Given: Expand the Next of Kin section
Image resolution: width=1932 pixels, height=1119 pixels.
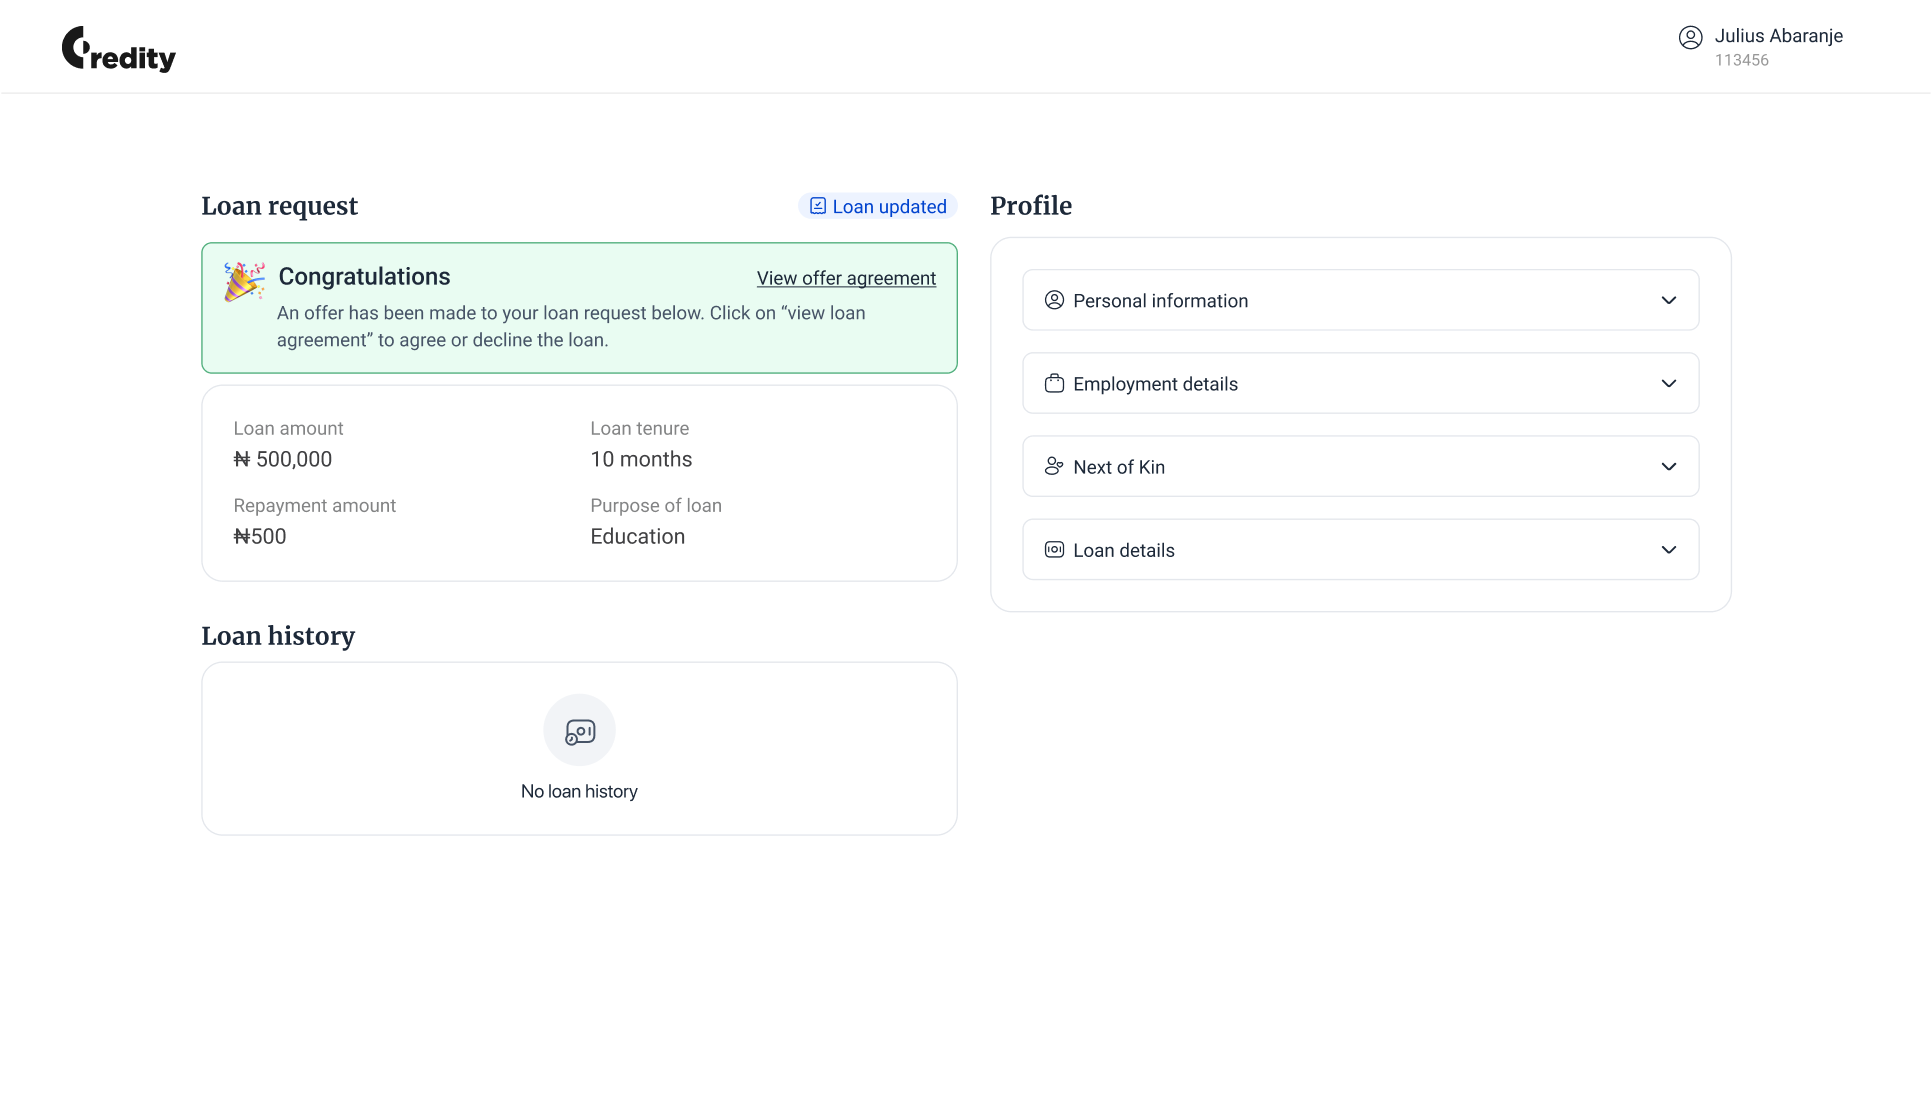Looking at the screenshot, I should coord(1668,466).
